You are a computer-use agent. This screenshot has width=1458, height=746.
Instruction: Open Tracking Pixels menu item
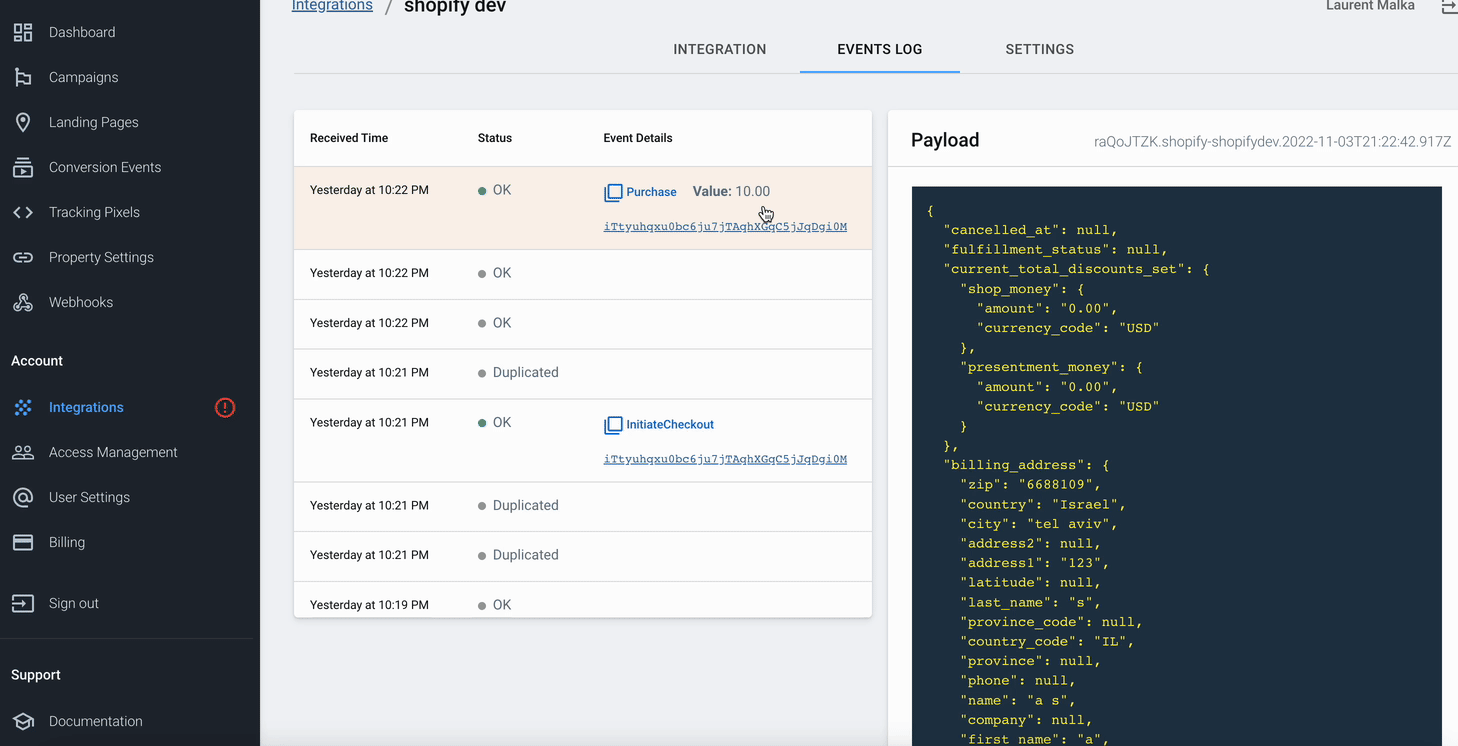pos(94,212)
